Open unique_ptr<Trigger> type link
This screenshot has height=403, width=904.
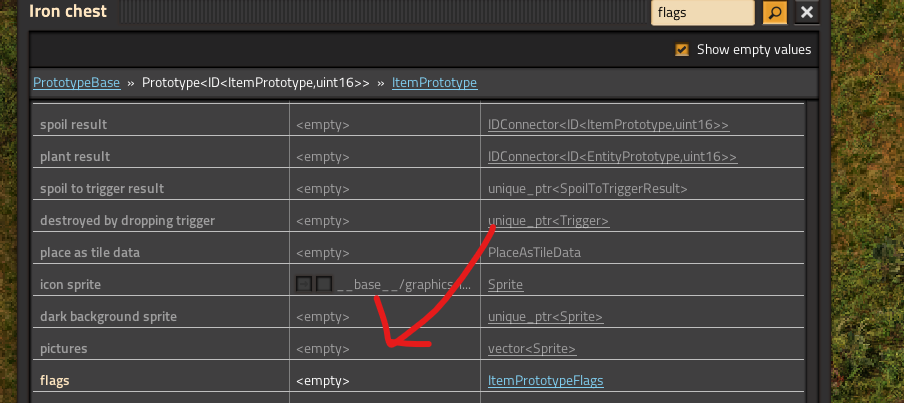pyautogui.click(x=548, y=221)
